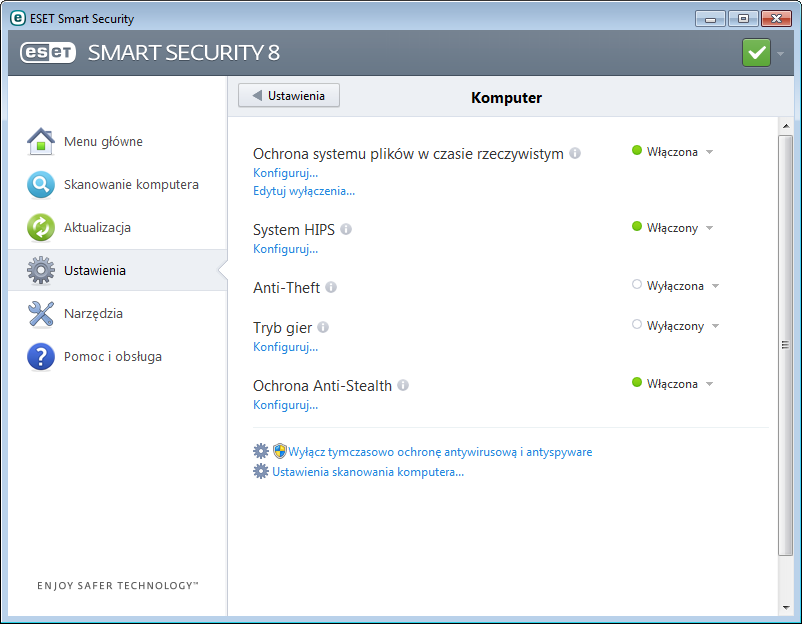Click the ESET title bar app icon
Image resolution: width=802 pixels, height=624 pixels.
click(x=17, y=18)
